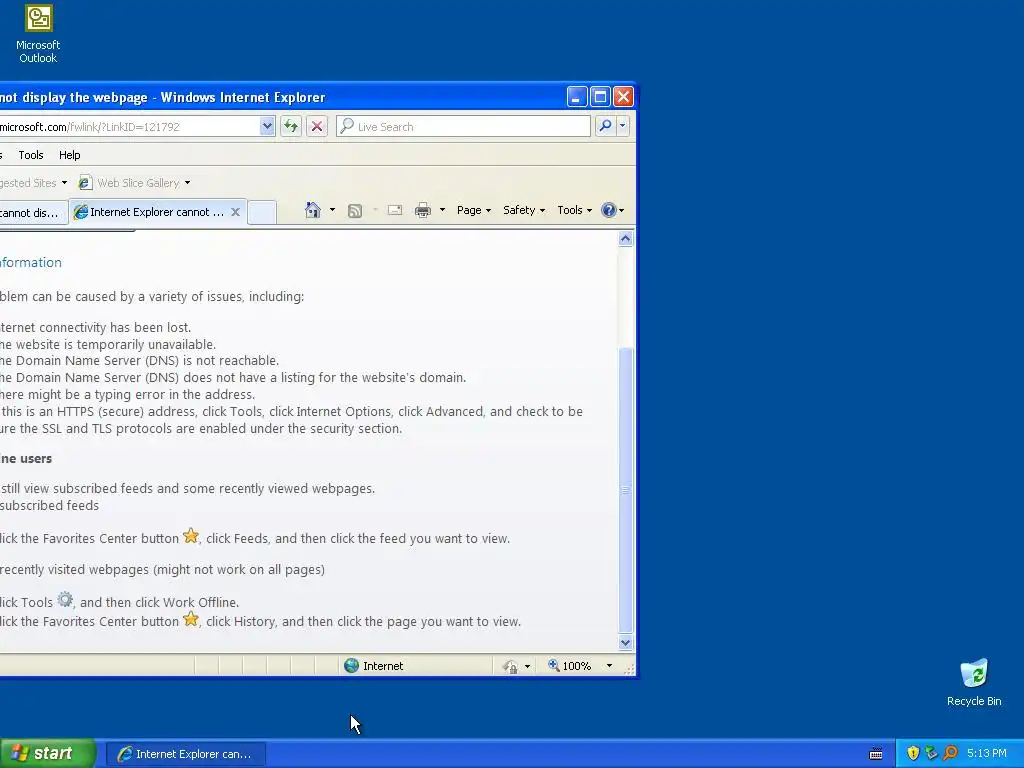Click the Read Mail toolbar icon
This screenshot has height=768, width=1024.
tap(394, 210)
